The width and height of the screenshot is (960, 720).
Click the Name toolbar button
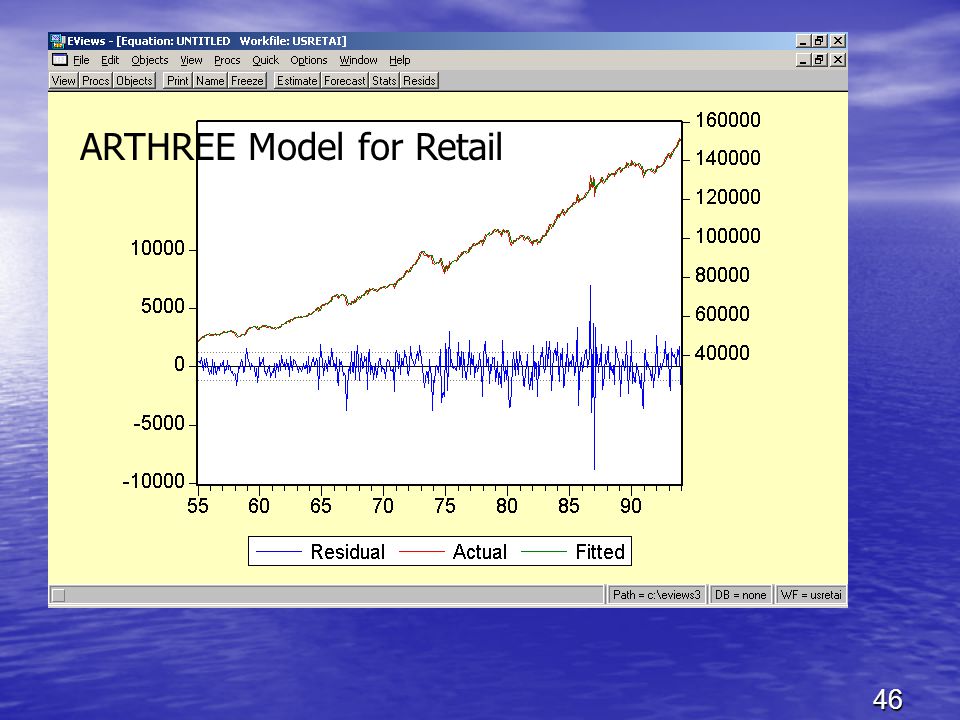(x=210, y=81)
